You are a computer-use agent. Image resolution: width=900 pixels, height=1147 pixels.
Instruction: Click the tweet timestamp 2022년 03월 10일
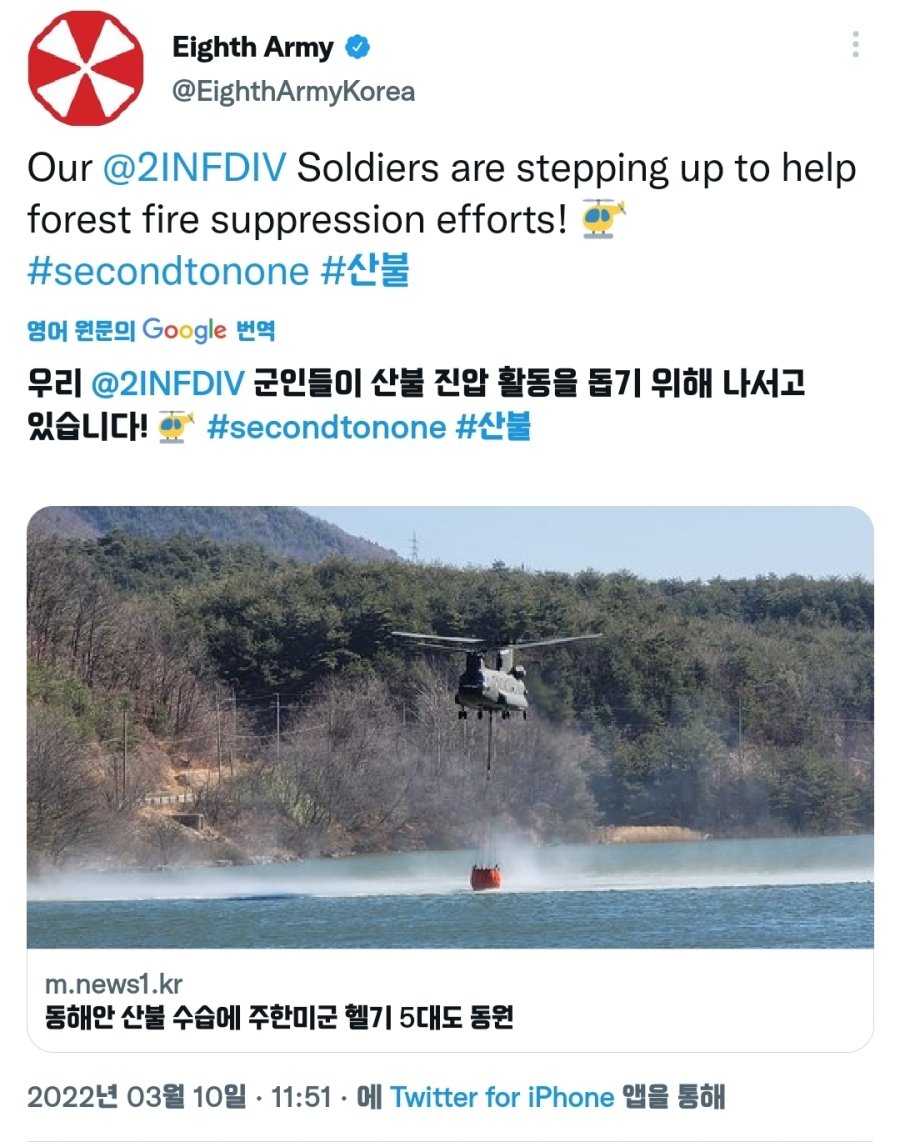[137, 1097]
